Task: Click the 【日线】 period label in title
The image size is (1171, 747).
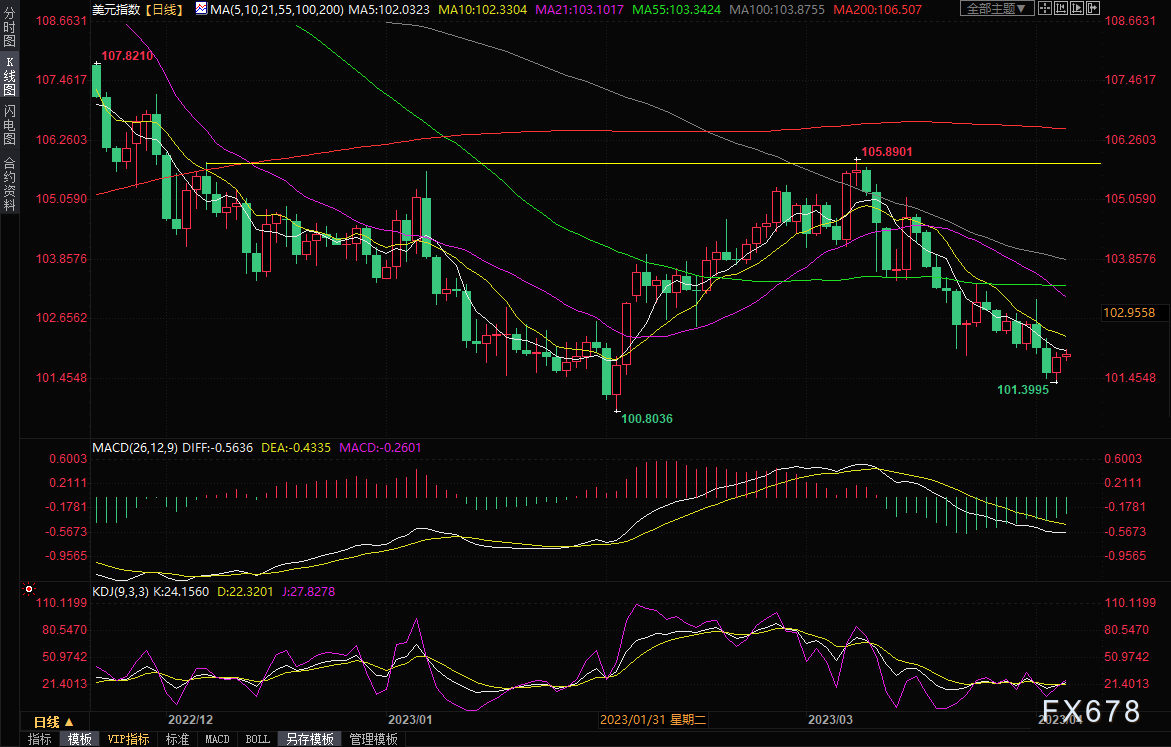Action: pos(162,9)
